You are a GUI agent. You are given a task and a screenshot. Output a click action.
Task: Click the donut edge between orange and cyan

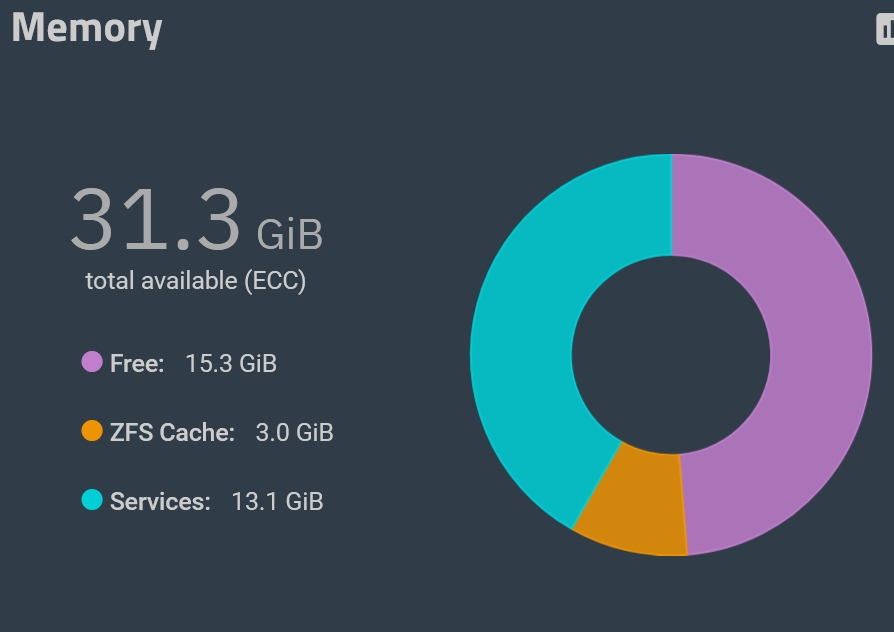[596, 484]
